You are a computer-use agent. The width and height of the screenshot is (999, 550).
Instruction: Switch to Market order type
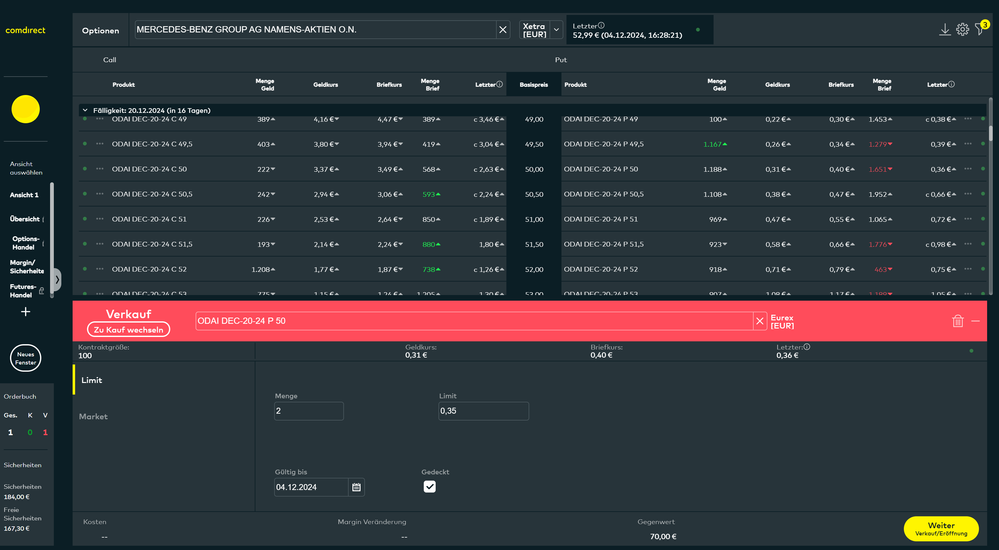coord(93,416)
